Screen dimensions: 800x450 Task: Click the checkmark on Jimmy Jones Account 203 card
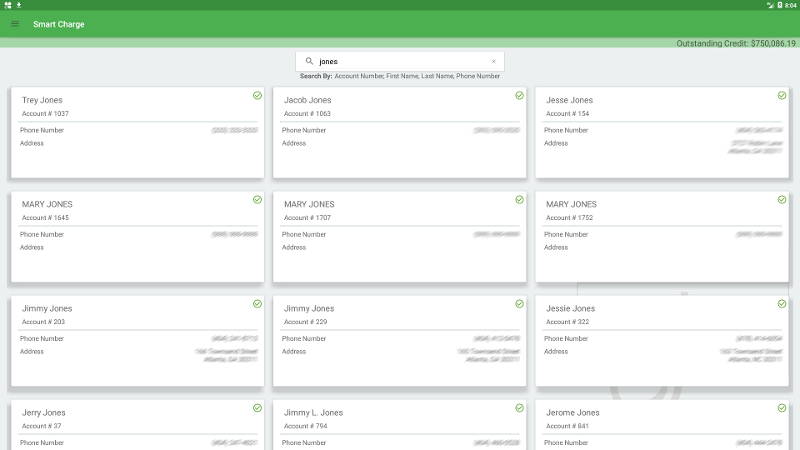257,304
